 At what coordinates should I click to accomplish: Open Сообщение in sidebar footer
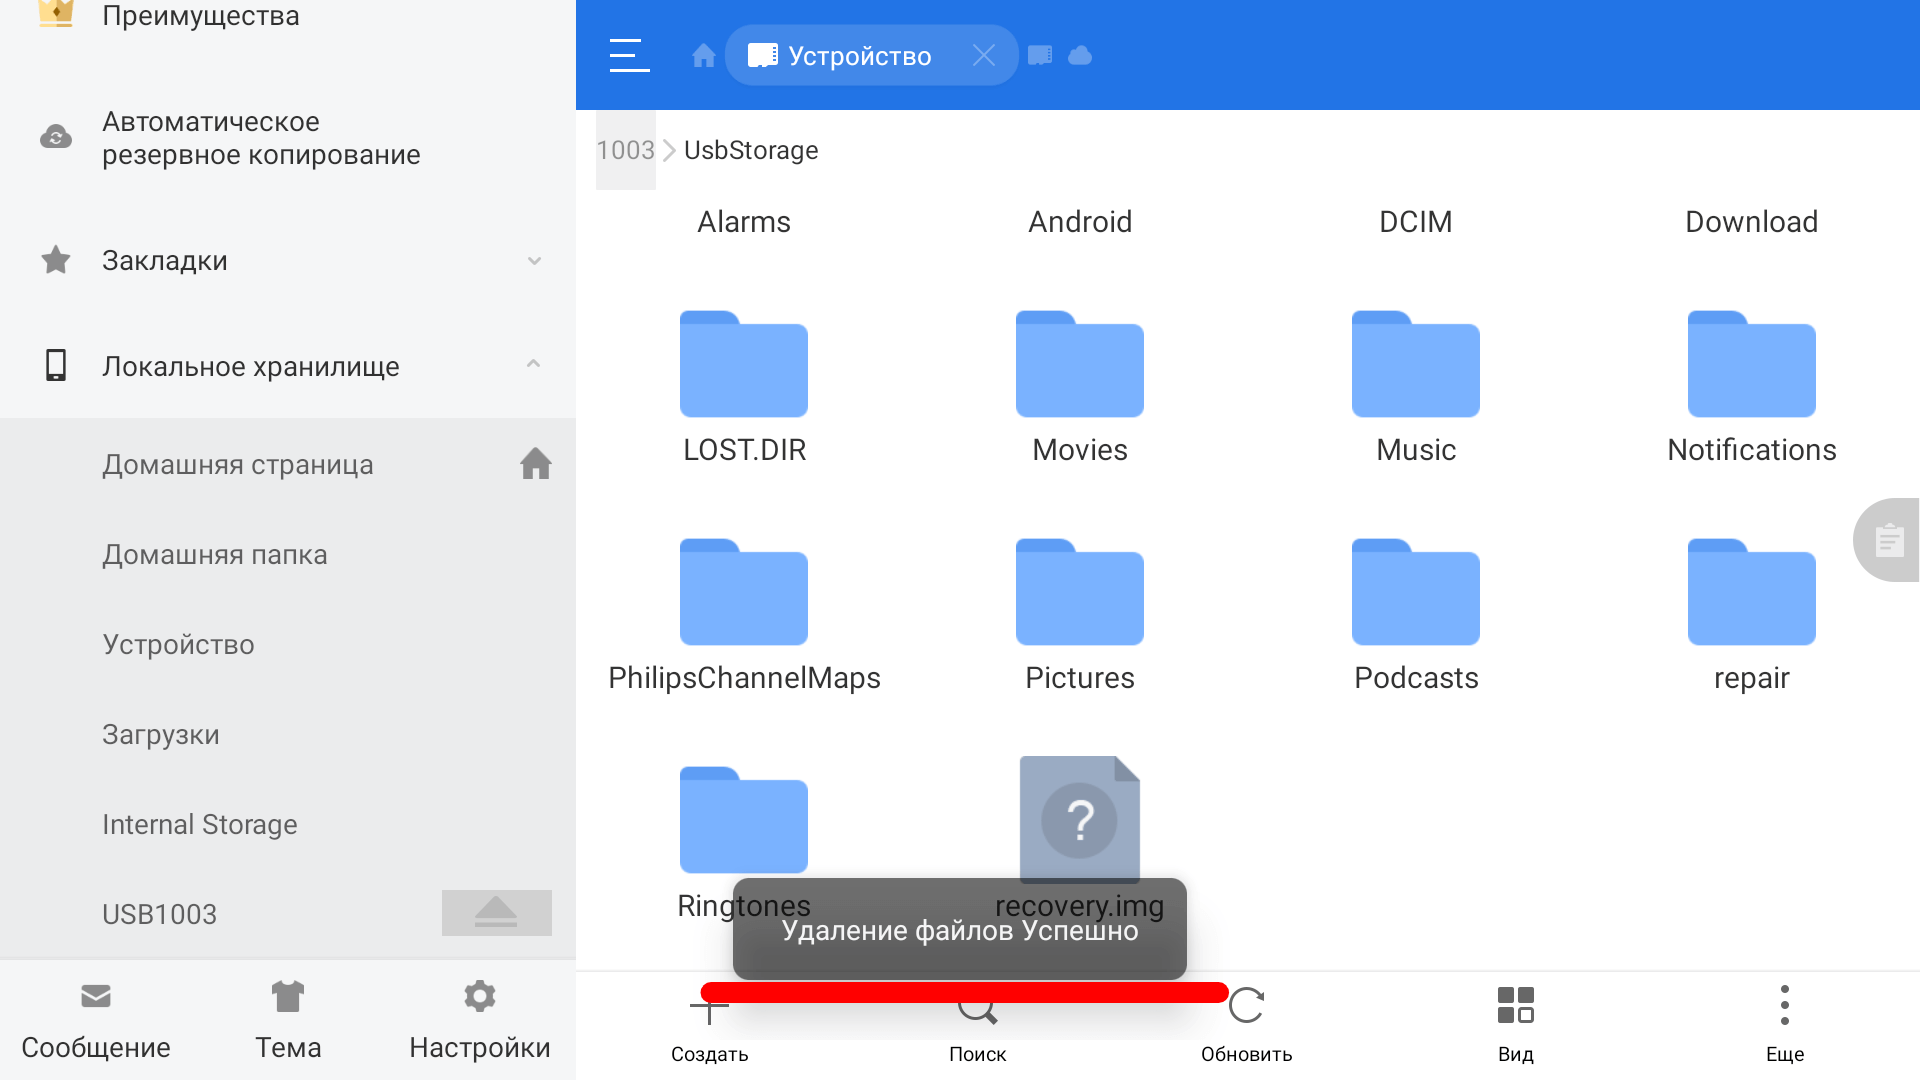pyautogui.click(x=96, y=1022)
